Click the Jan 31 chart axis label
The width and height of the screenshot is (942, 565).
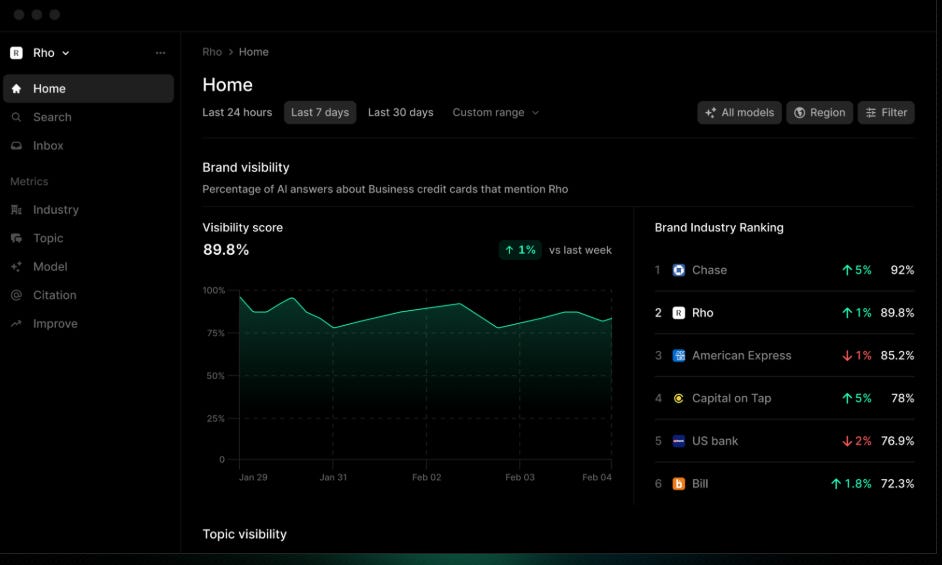click(333, 477)
